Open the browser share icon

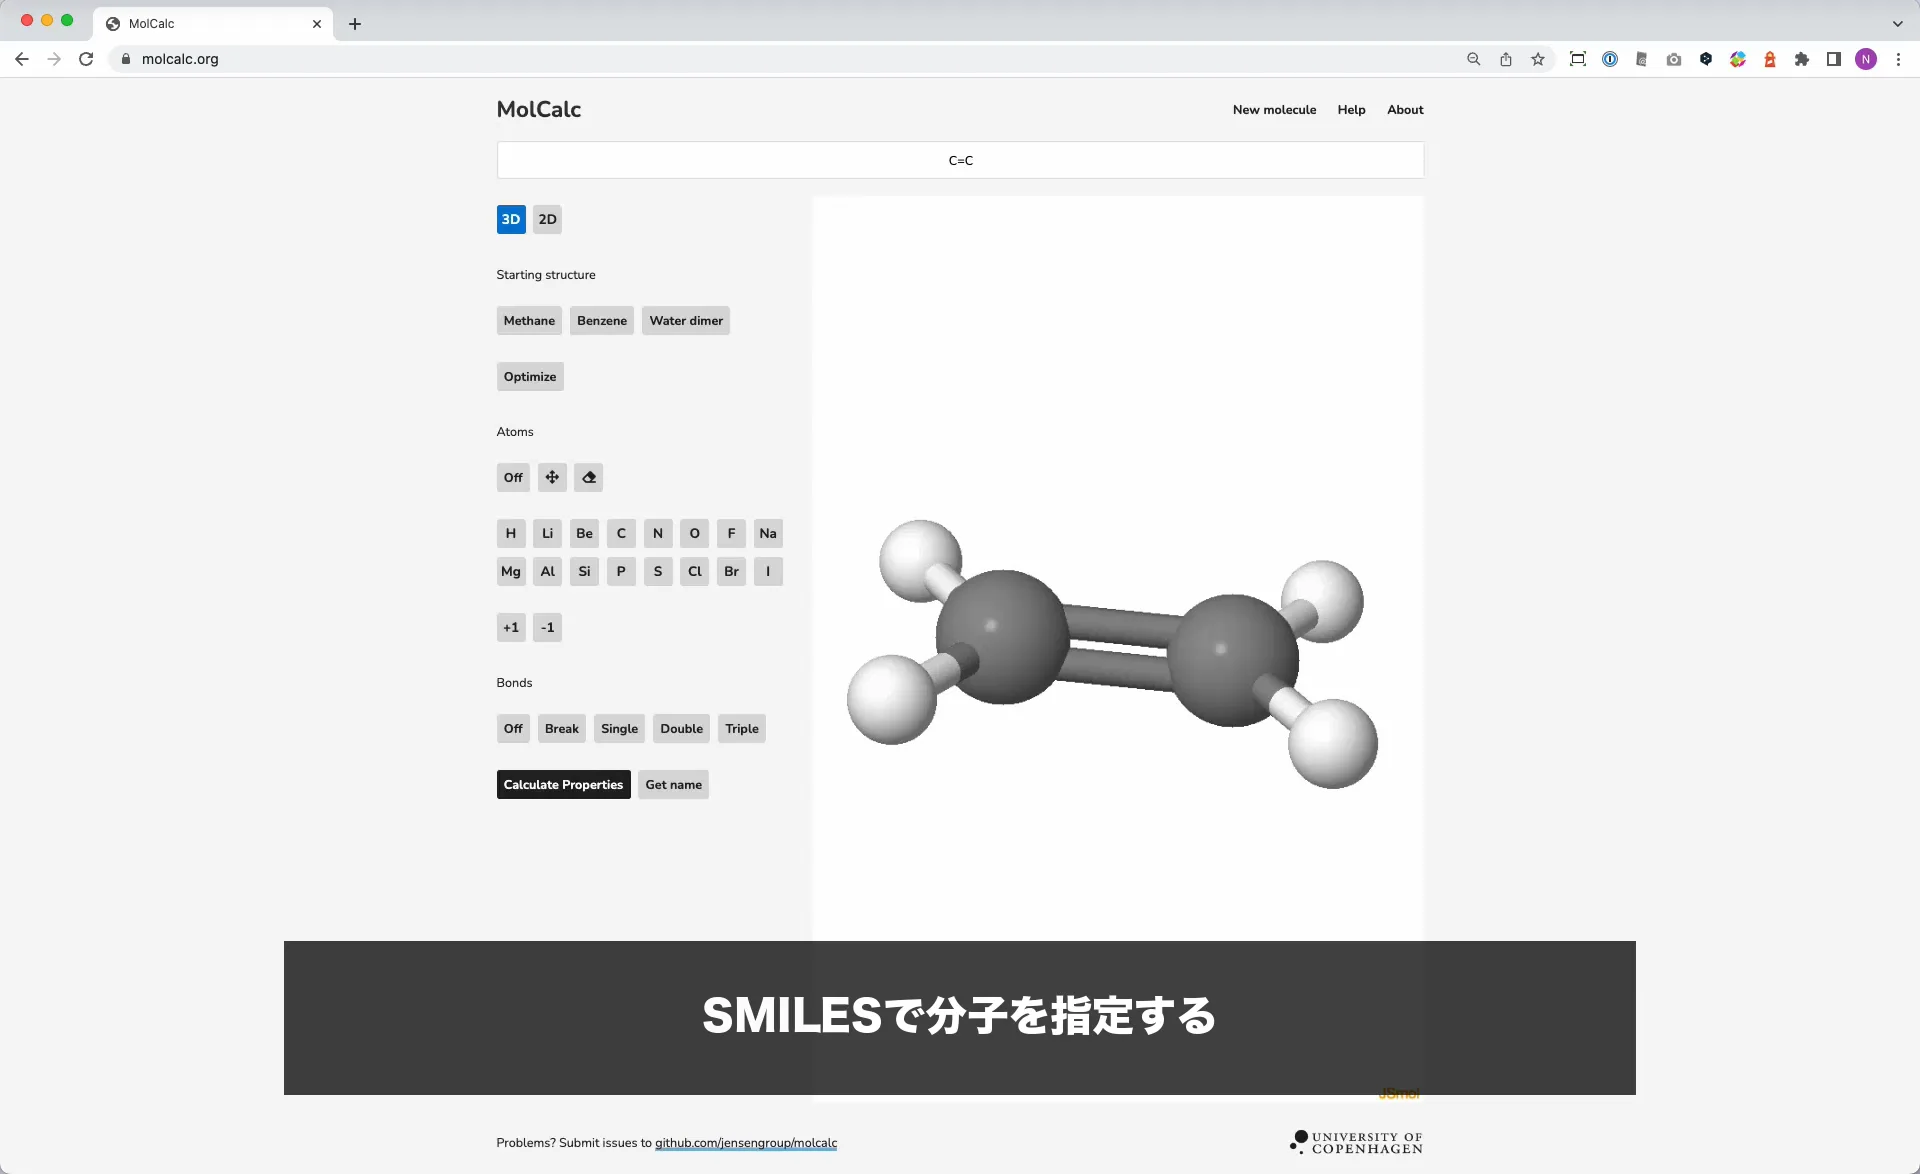click(1506, 59)
